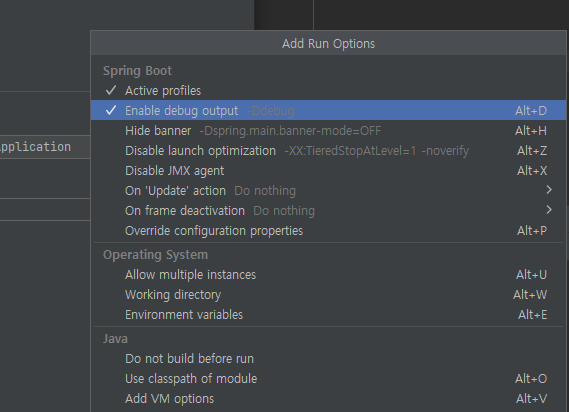
Task: Click the Add Run Options popup title
Action: (328, 44)
